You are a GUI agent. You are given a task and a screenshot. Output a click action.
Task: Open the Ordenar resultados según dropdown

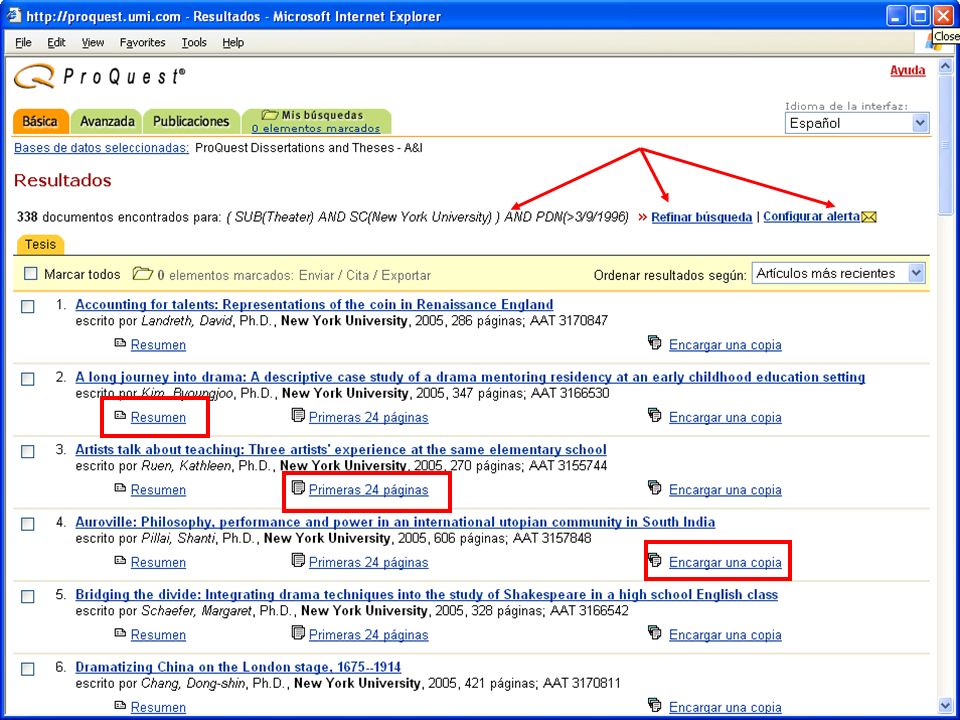point(838,273)
